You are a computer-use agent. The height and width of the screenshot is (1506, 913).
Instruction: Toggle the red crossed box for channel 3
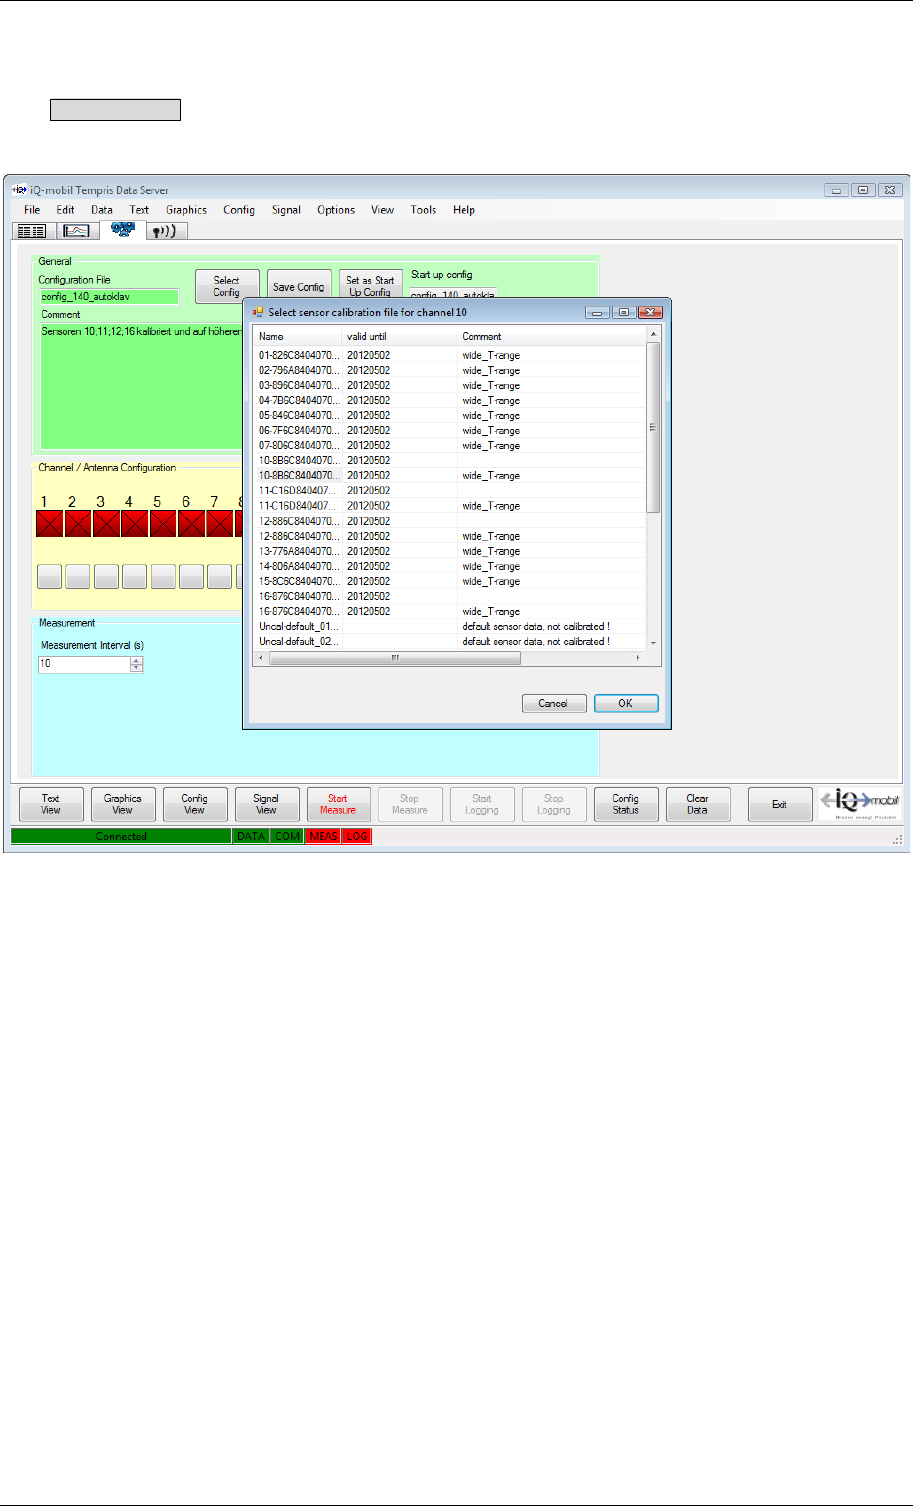[106, 524]
